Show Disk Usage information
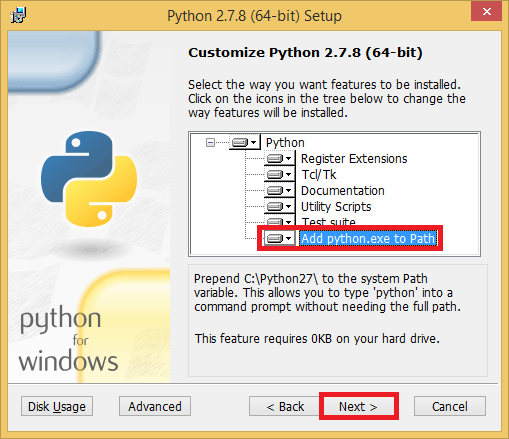509x439 pixels. (57, 406)
